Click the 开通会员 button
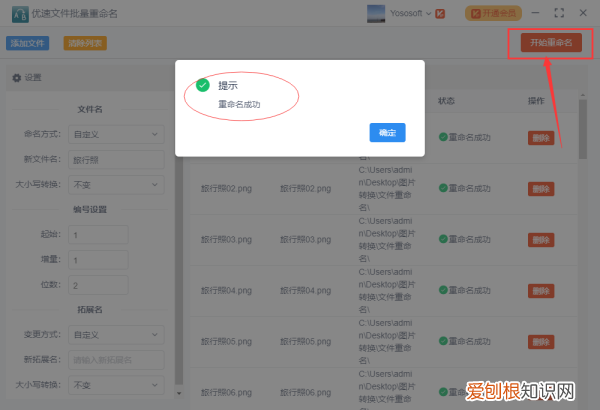The image size is (600, 410). [x=493, y=13]
